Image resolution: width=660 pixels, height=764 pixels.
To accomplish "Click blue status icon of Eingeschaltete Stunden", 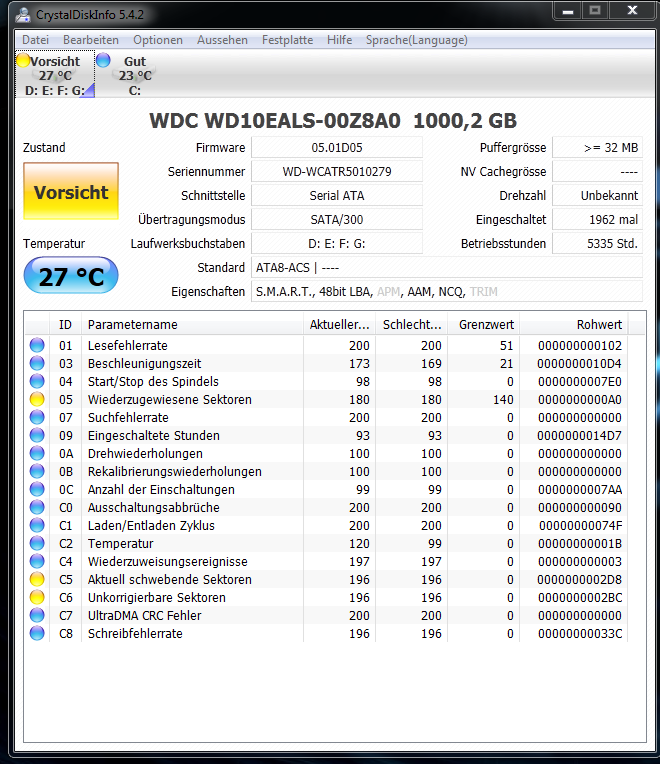I will coord(37,435).
